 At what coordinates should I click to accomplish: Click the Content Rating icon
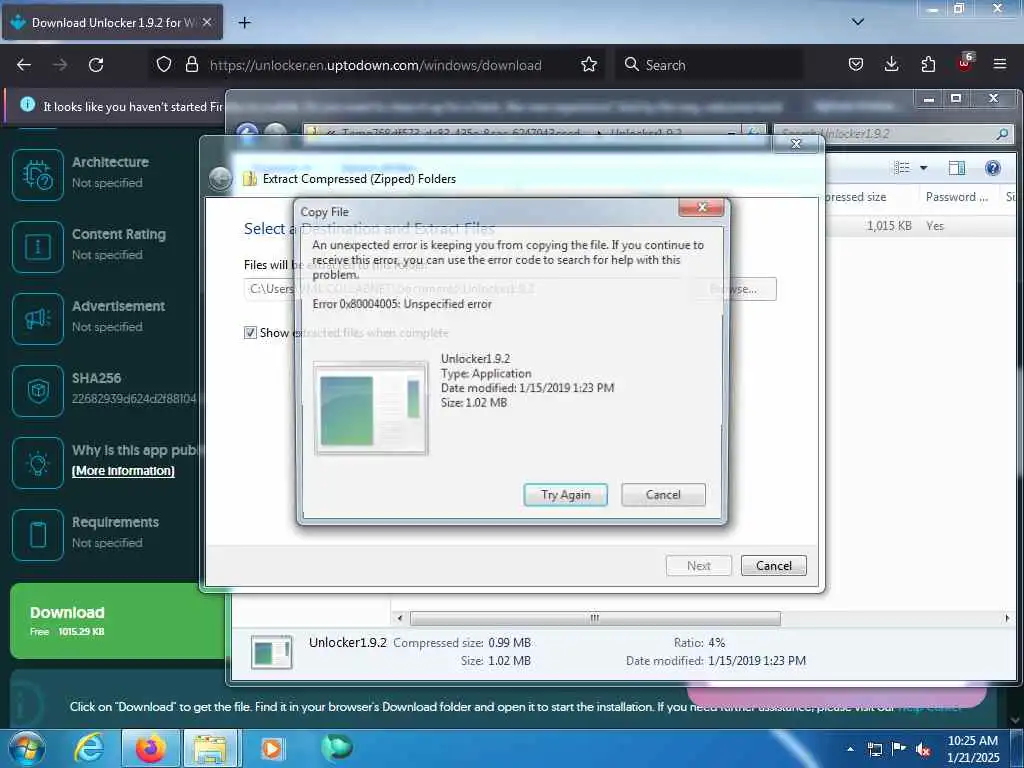(38, 247)
